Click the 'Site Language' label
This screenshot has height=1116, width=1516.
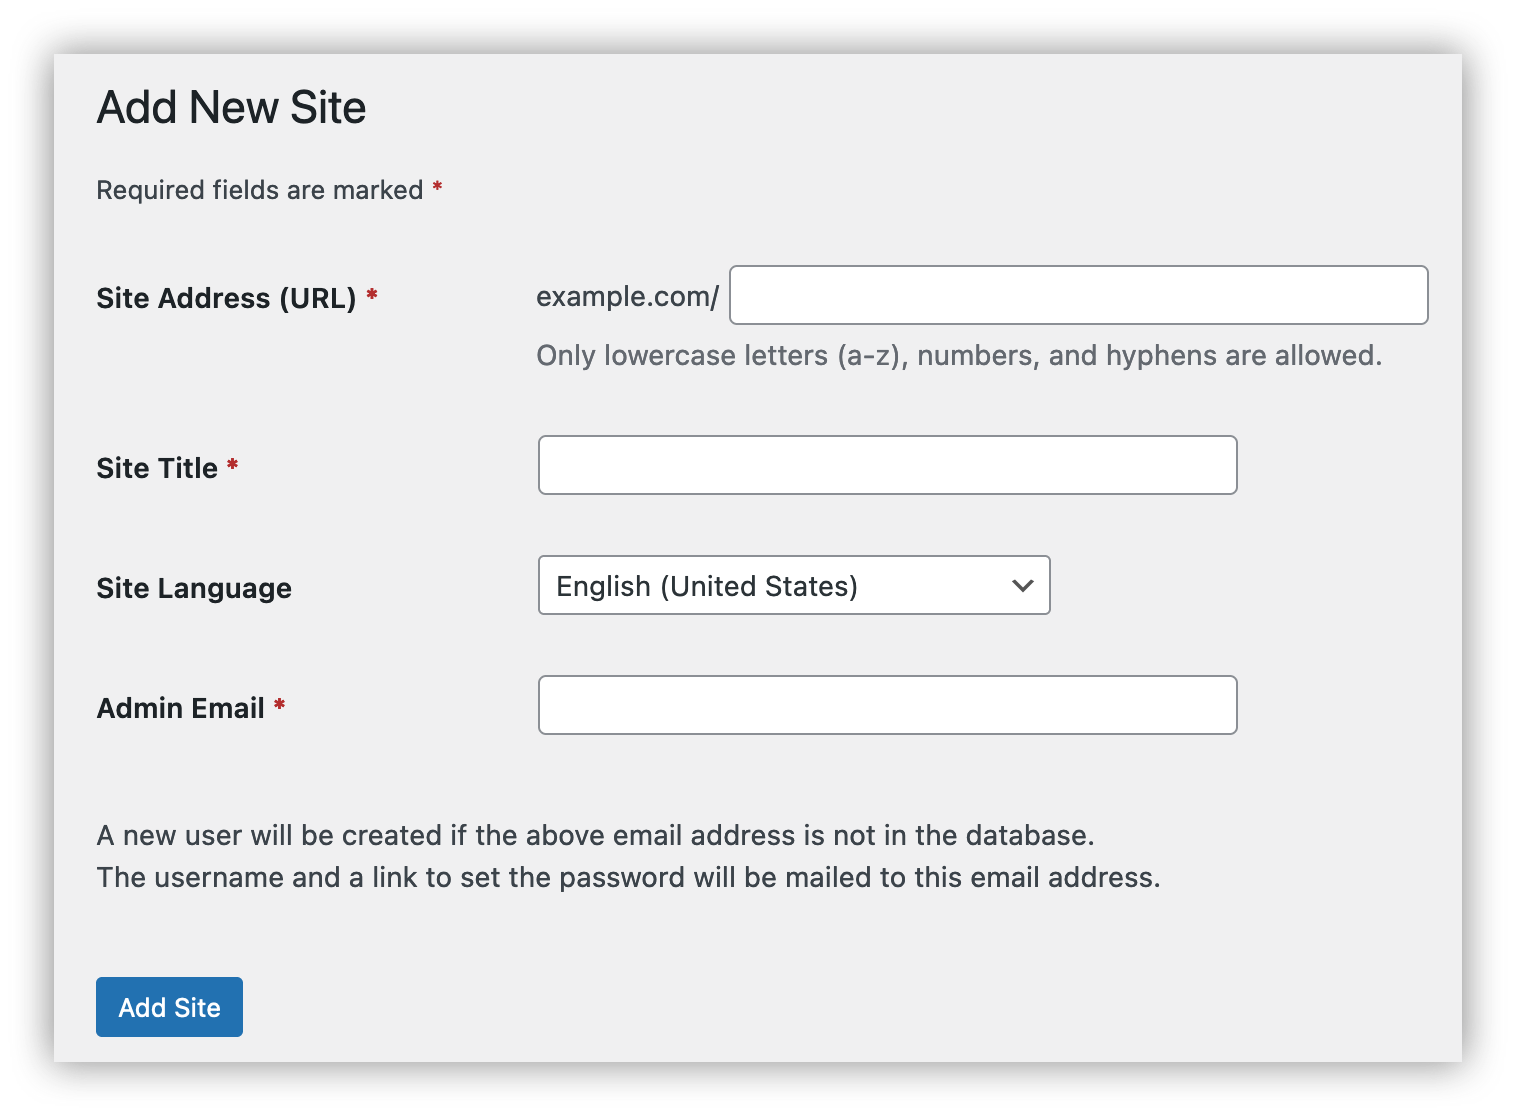194,588
